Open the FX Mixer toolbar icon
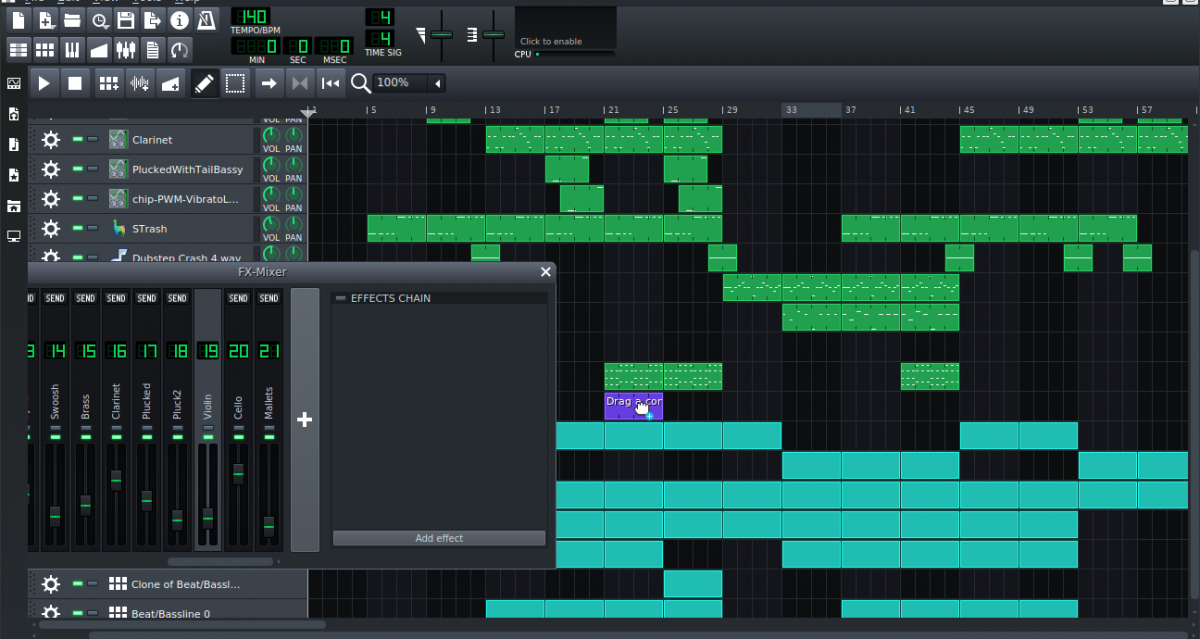 (x=125, y=50)
